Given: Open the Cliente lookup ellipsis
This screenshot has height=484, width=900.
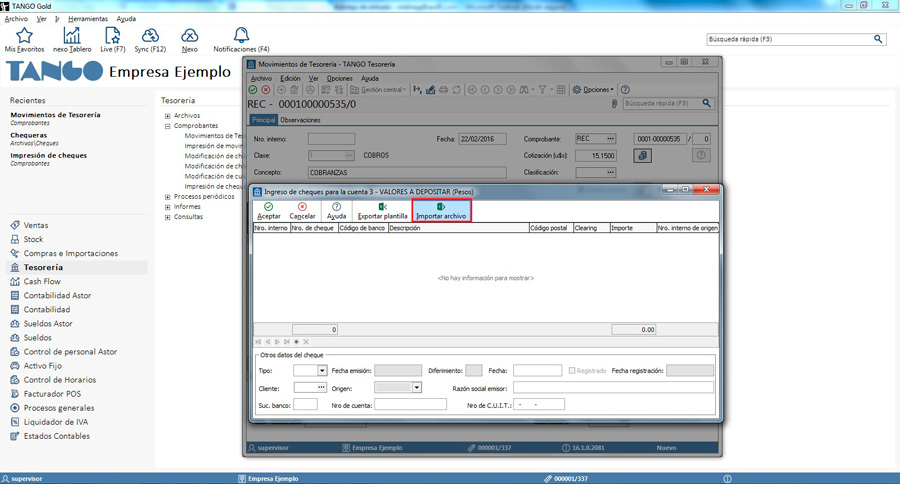Looking at the screenshot, I should pos(321,388).
